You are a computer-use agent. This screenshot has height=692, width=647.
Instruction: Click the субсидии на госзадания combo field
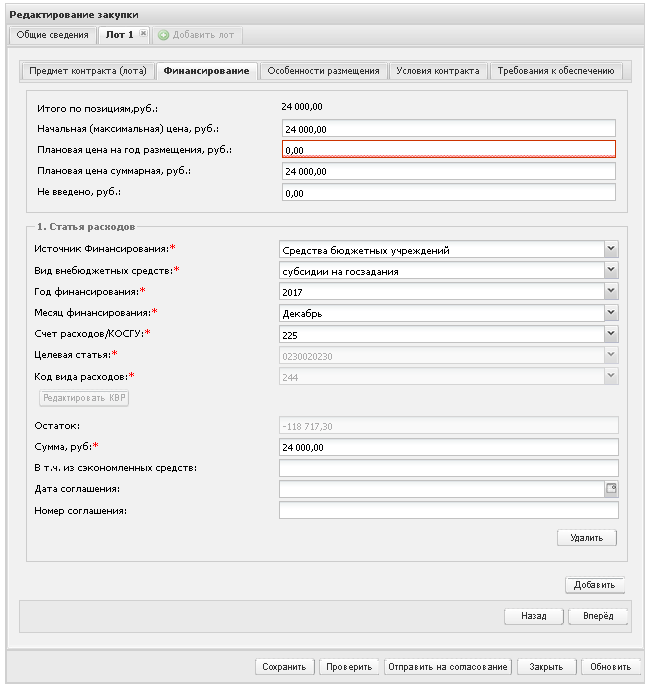pos(442,271)
